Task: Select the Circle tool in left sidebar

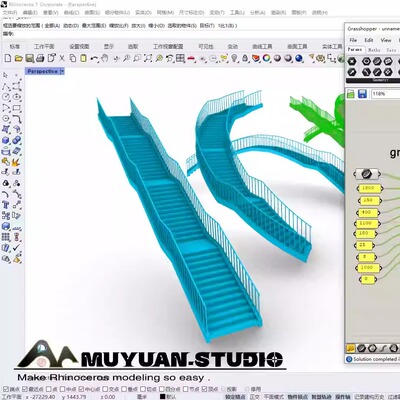Action: [6, 97]
